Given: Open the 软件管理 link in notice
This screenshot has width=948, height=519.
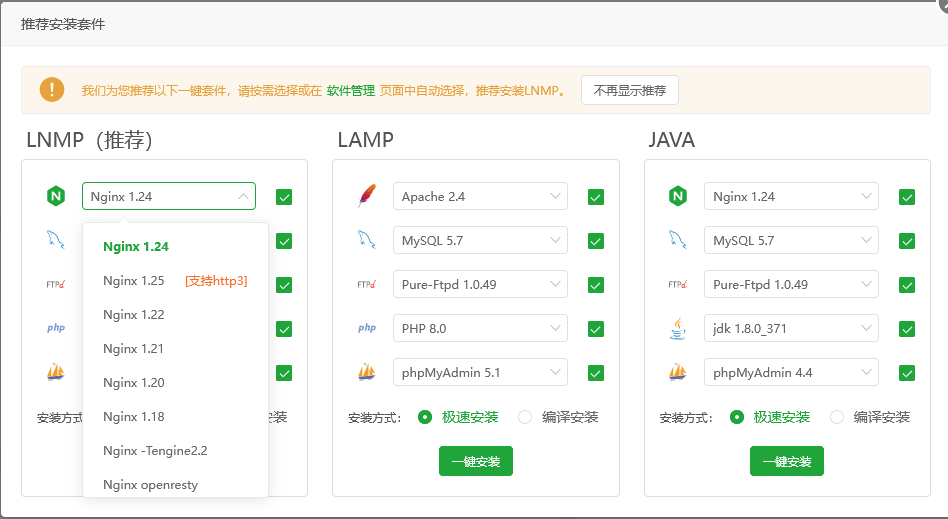Looking at the screenshot, I should (351, 91).
